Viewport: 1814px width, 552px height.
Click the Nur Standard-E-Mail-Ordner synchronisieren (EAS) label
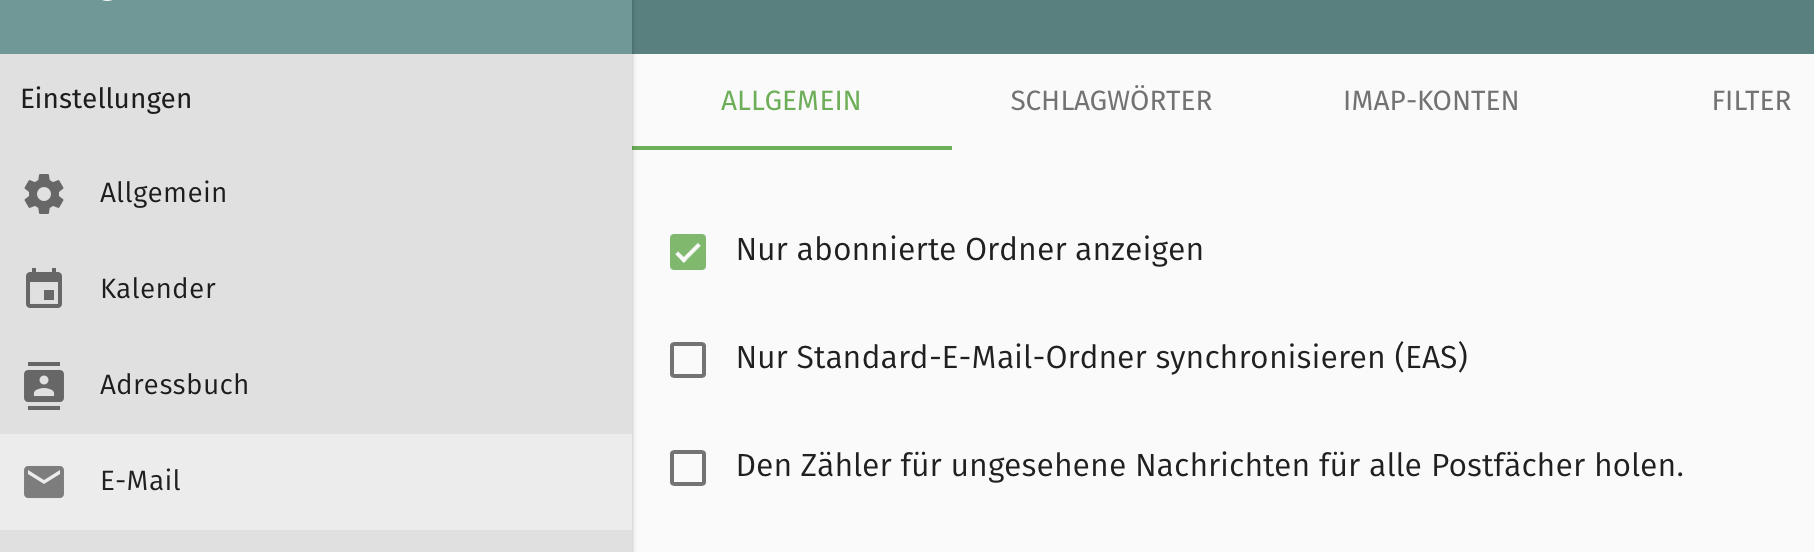1102,358
